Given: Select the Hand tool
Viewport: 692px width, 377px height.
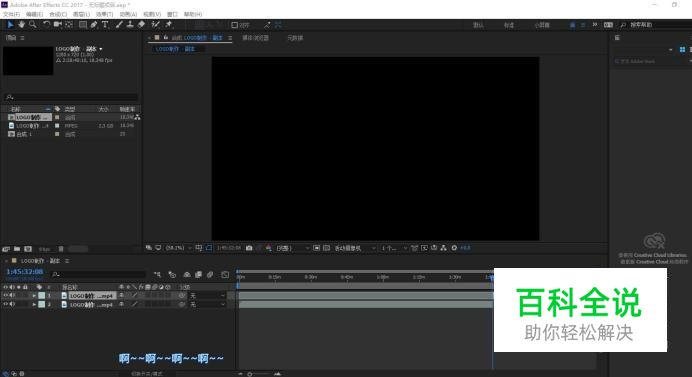Looking at the screenshot, I should (21, 25).
